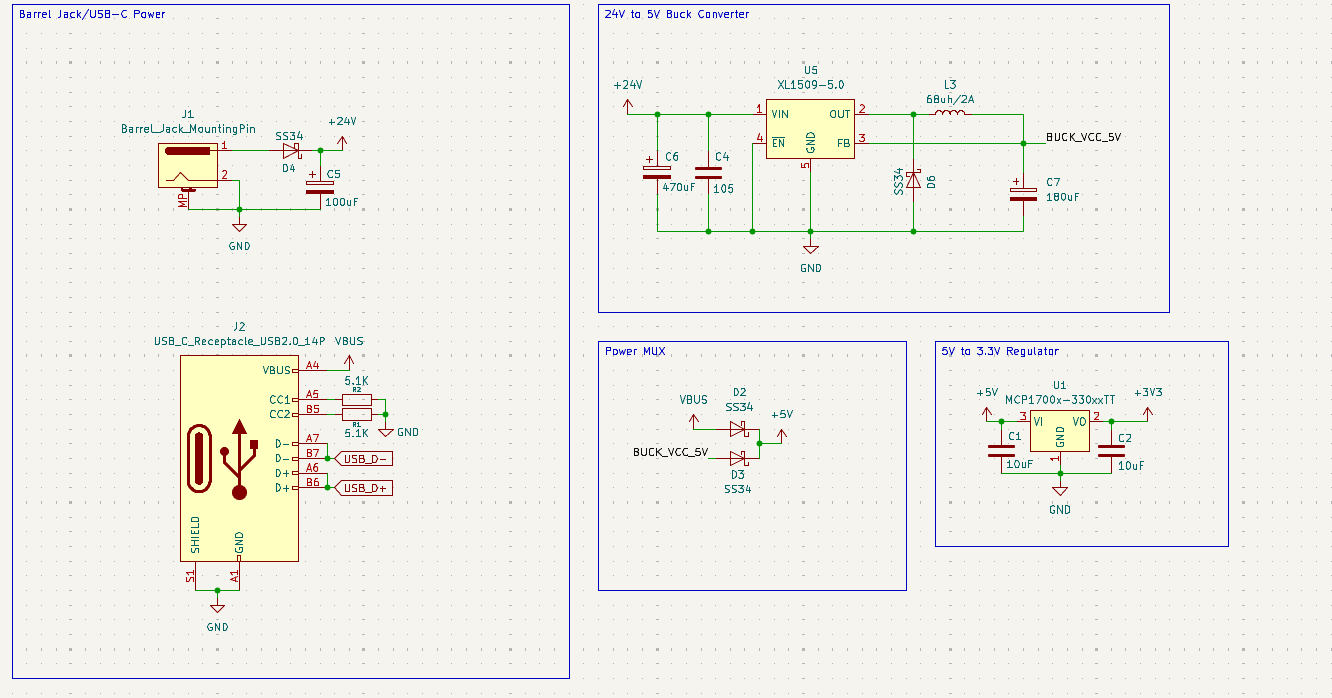This screenshot has width=1332, height=698.
Task: Click the USB_D- global label
Action: (x=365, y=459)
